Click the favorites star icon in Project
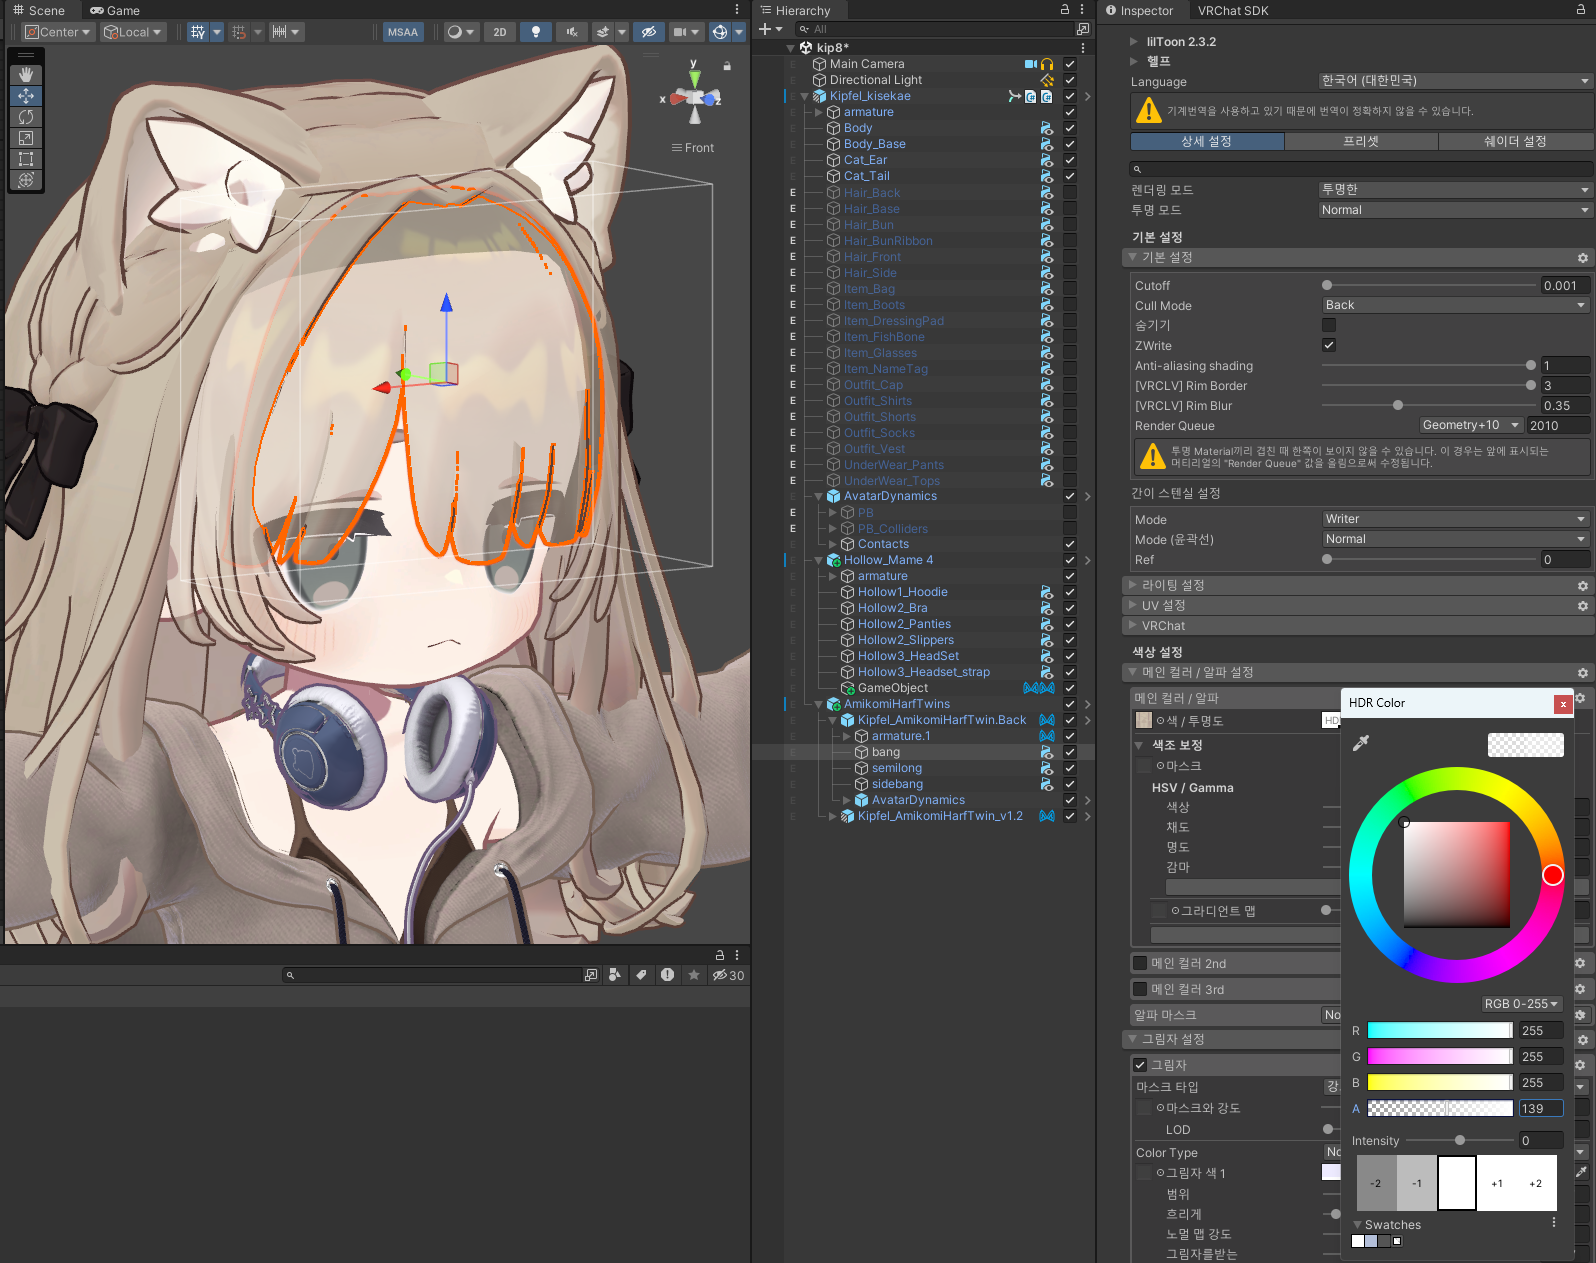The image size is (1596, 1263). click(x=694, y=975)
